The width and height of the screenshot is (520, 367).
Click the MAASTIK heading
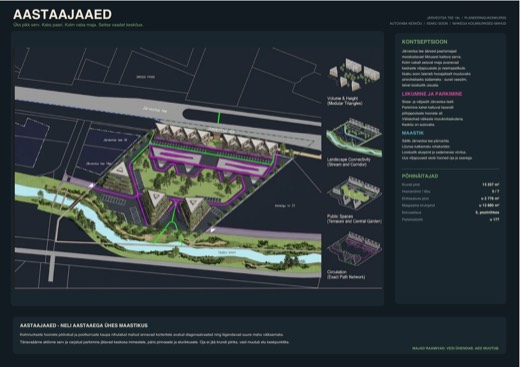click(413, 133)
